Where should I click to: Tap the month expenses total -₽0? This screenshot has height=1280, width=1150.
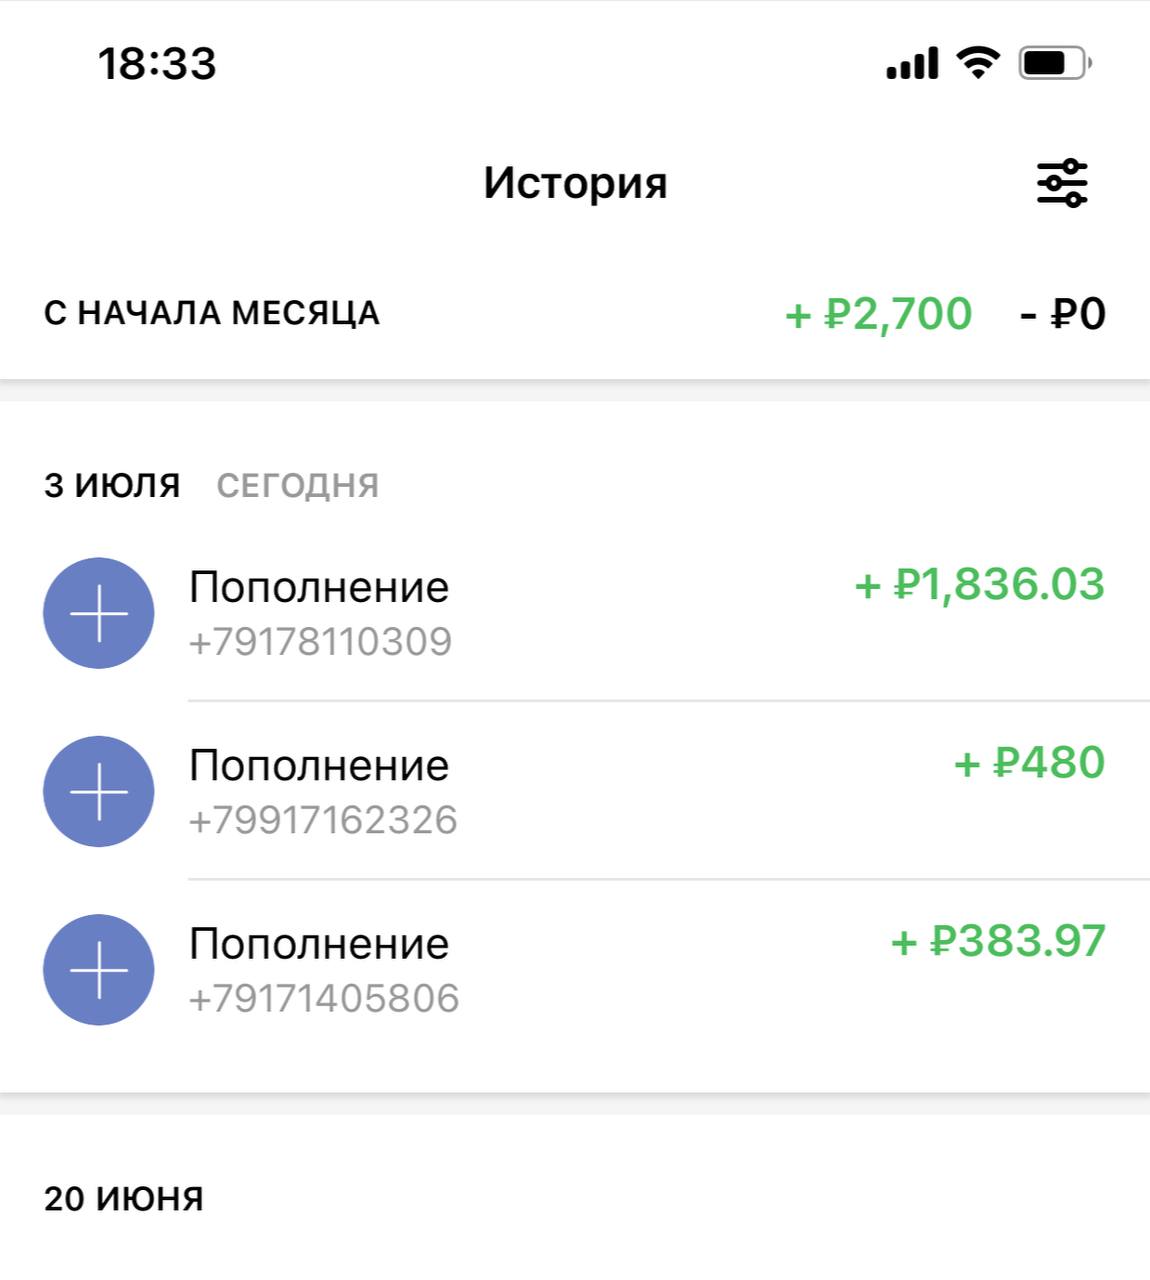point(1063,314)
